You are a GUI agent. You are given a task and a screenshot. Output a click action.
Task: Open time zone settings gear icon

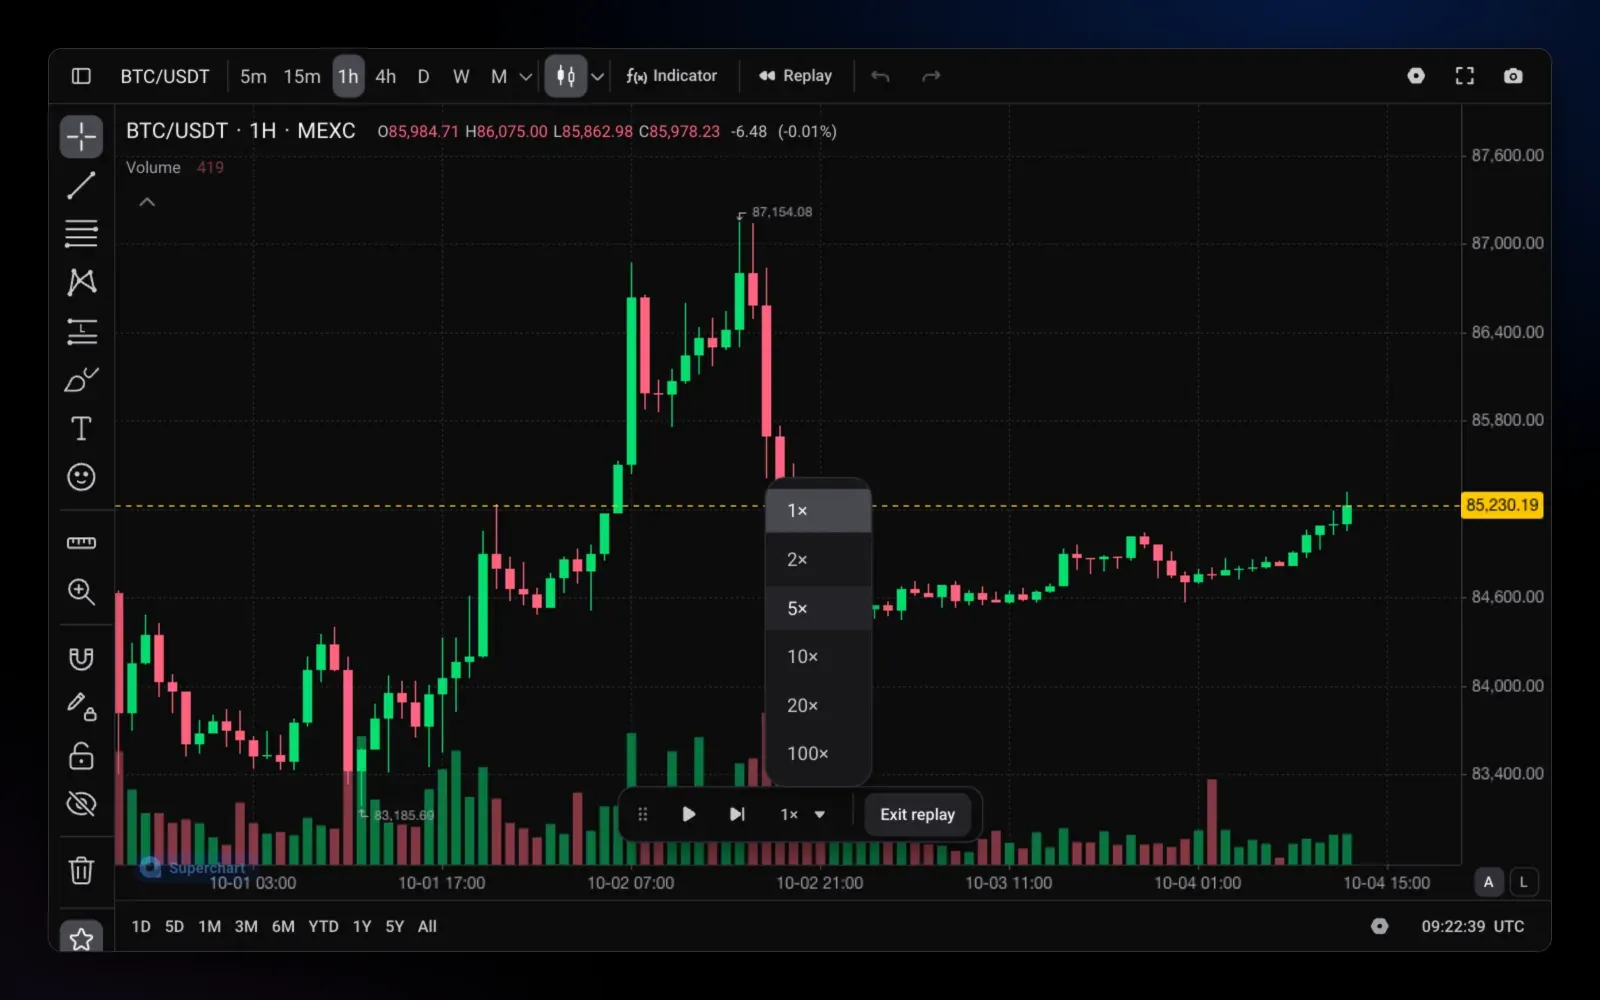tap(1380, 926)
